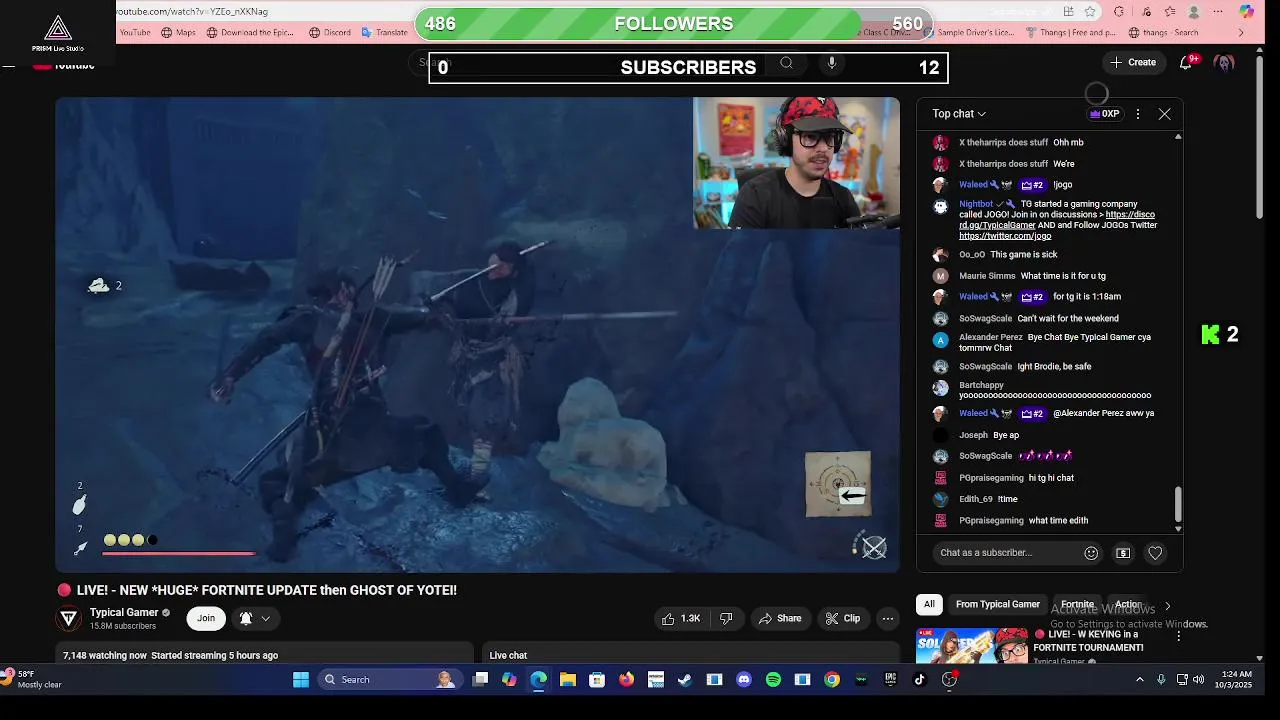Open the Super Chat dollar icon

(1123, 553)
